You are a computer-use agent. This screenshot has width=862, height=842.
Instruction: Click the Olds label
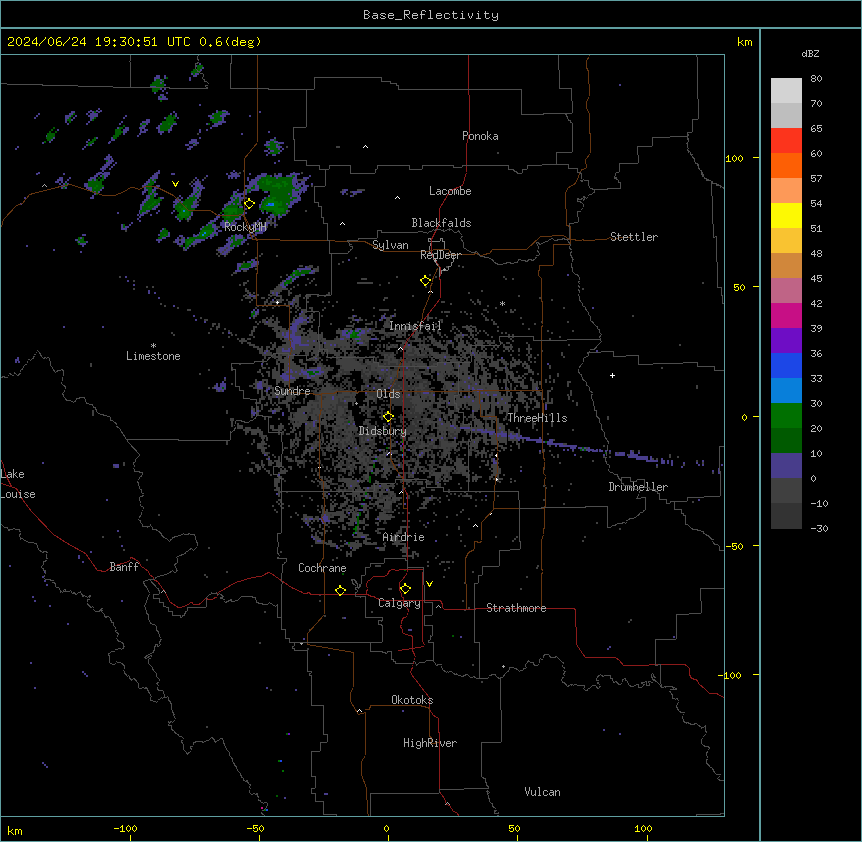tap(388, 394)
